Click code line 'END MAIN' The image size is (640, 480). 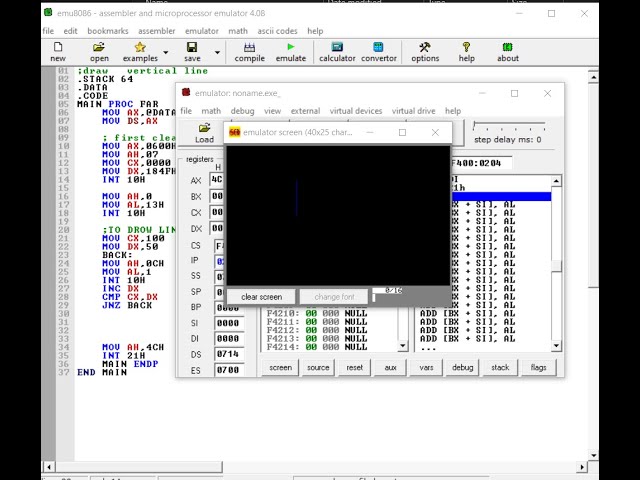click(102, 372)
